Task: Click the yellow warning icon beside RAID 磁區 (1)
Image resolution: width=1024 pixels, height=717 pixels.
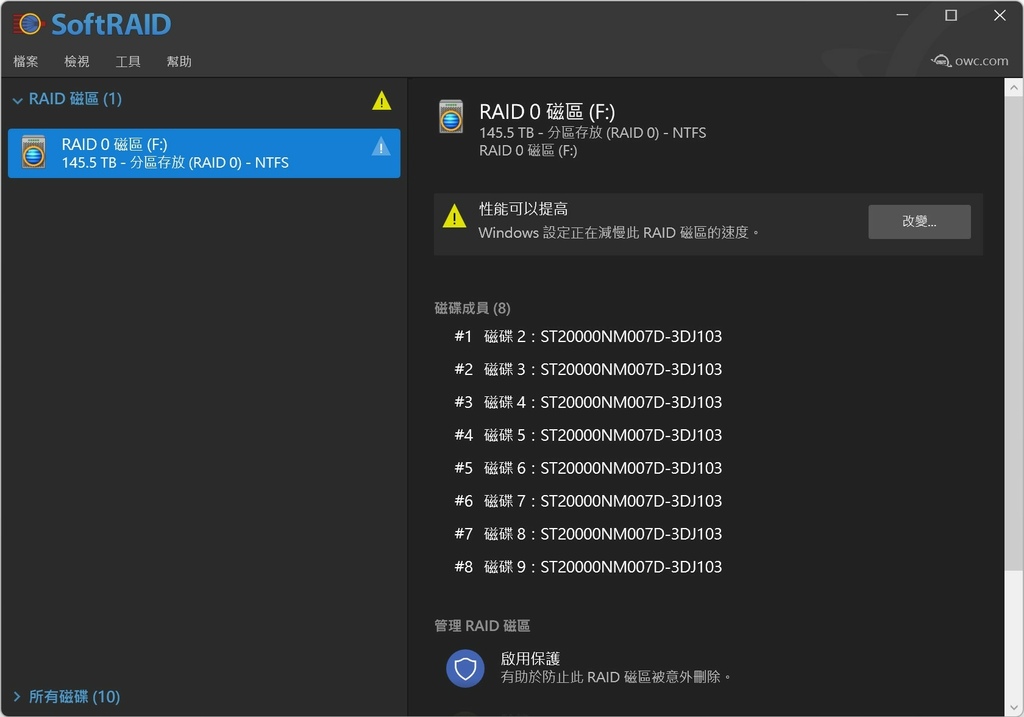Action: click(381, 101)
